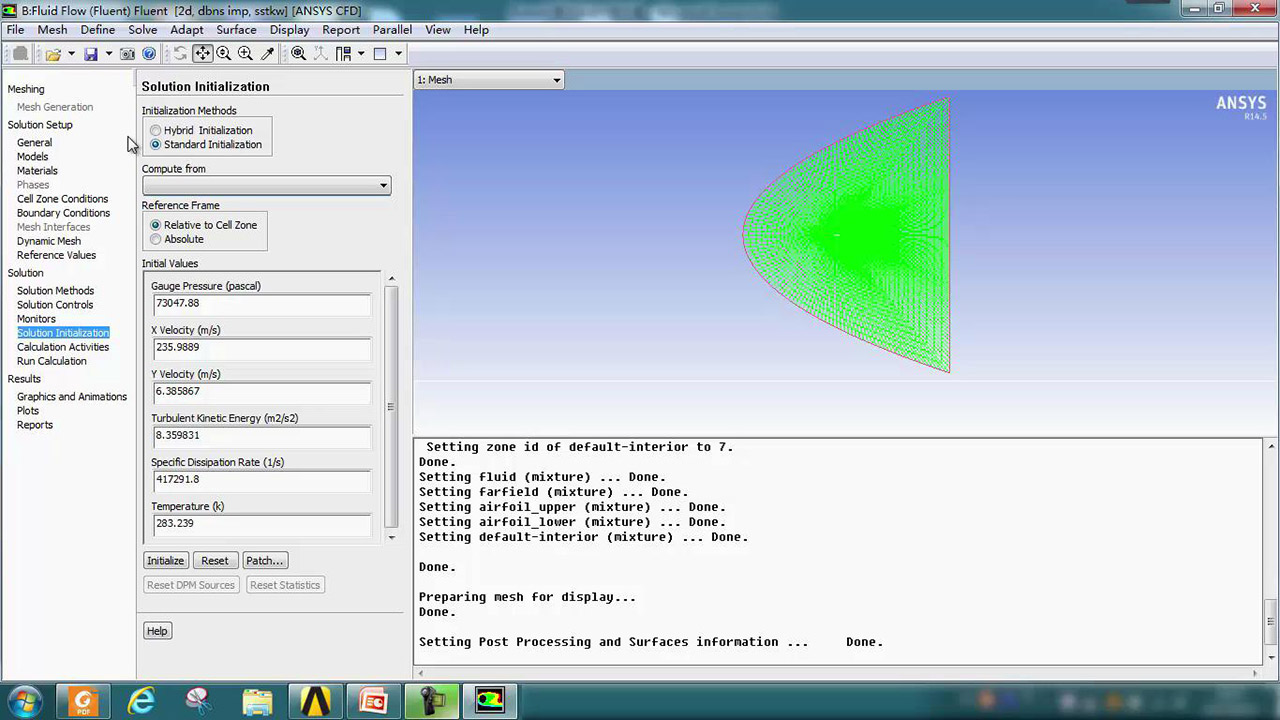
Task: Open the Adapt menu
Action: pos(187,30)
